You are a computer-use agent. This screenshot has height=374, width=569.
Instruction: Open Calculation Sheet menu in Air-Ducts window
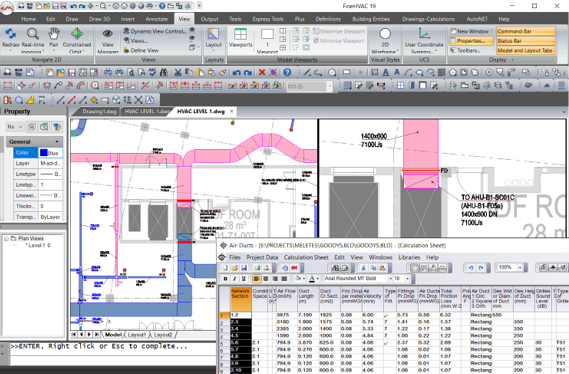tap(306, 257)
